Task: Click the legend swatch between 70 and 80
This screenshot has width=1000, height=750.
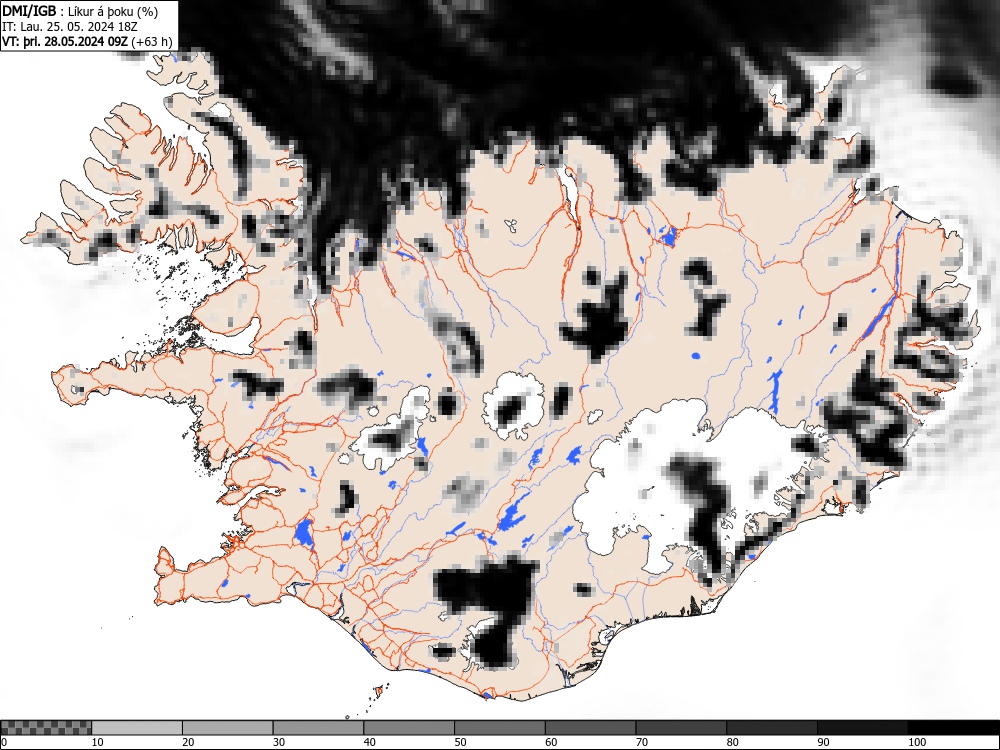Action: (680, 728)
